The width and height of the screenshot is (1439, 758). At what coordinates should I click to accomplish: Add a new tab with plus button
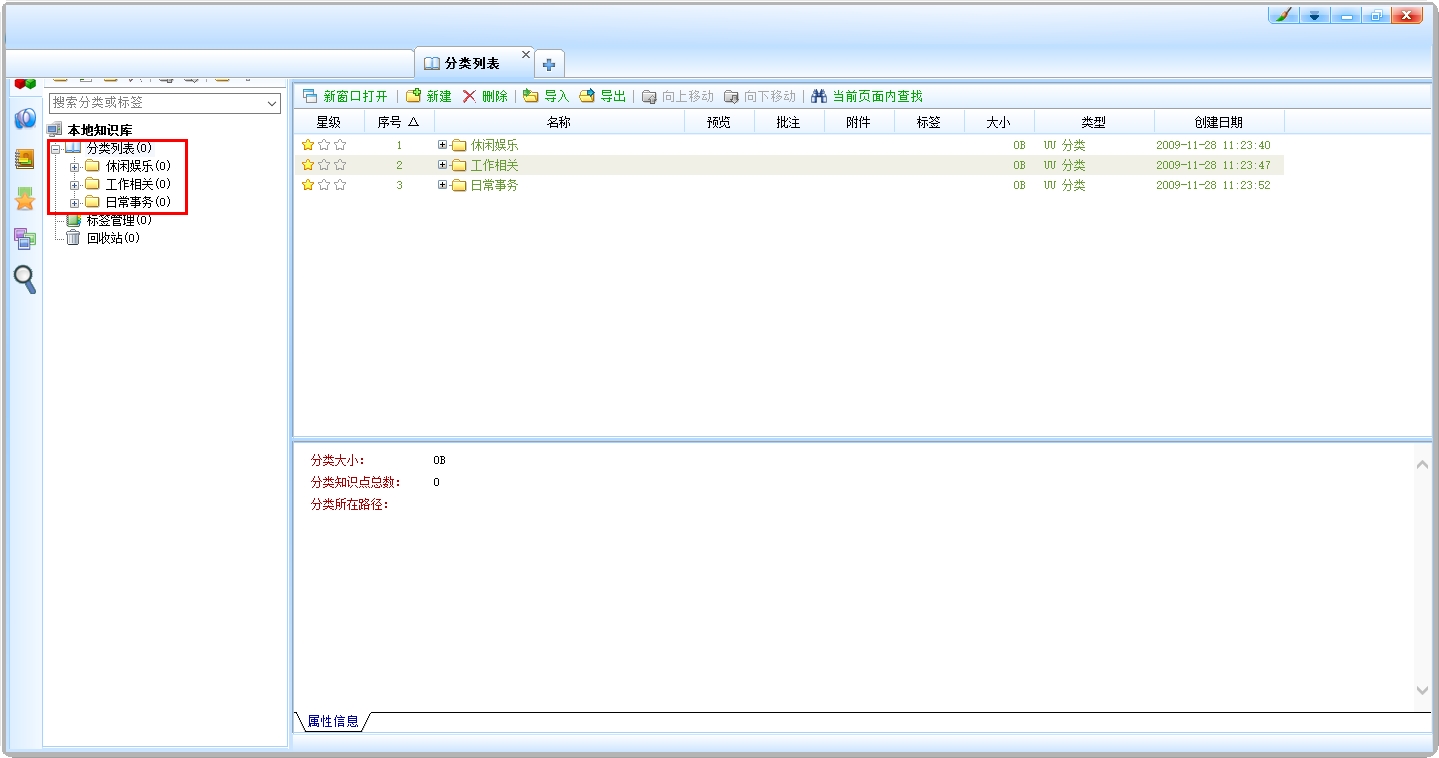point(549,64)
